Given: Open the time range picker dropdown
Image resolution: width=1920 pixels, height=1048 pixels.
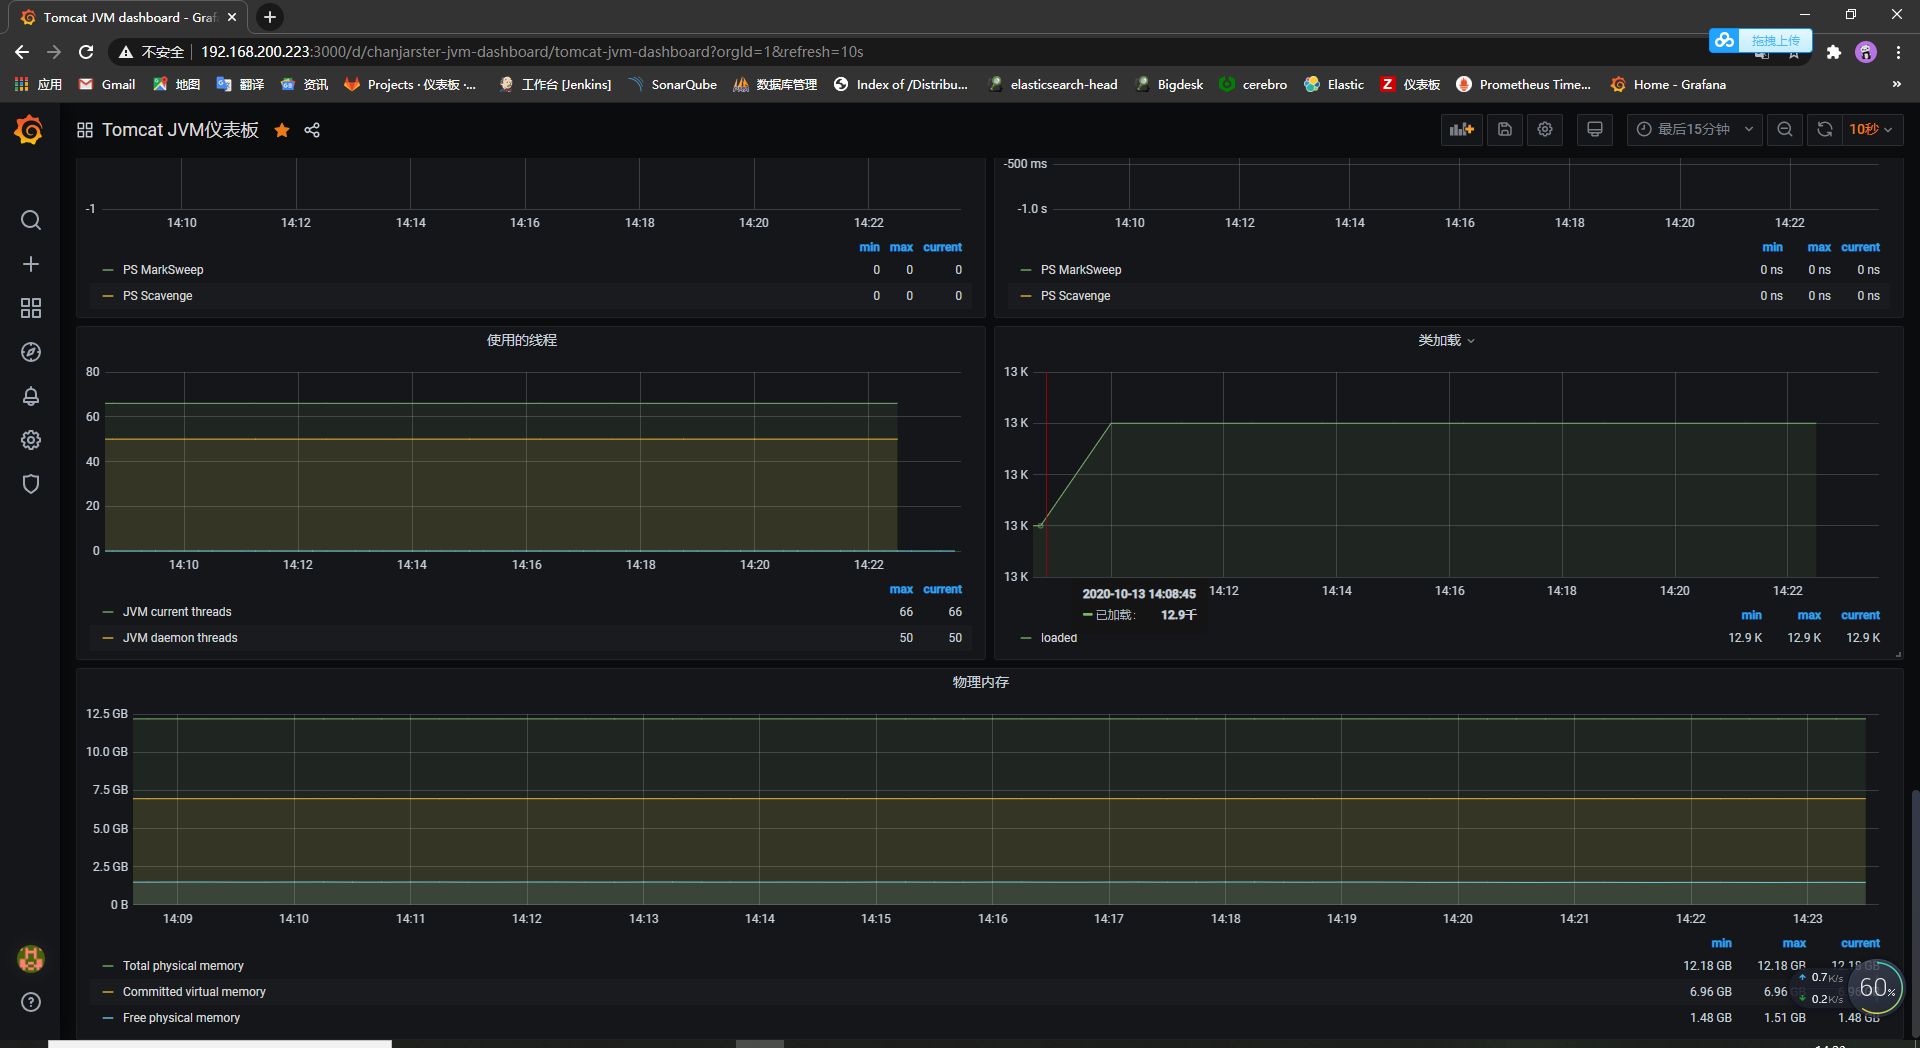Looking at the screenshot, I should pos(1695,130).
